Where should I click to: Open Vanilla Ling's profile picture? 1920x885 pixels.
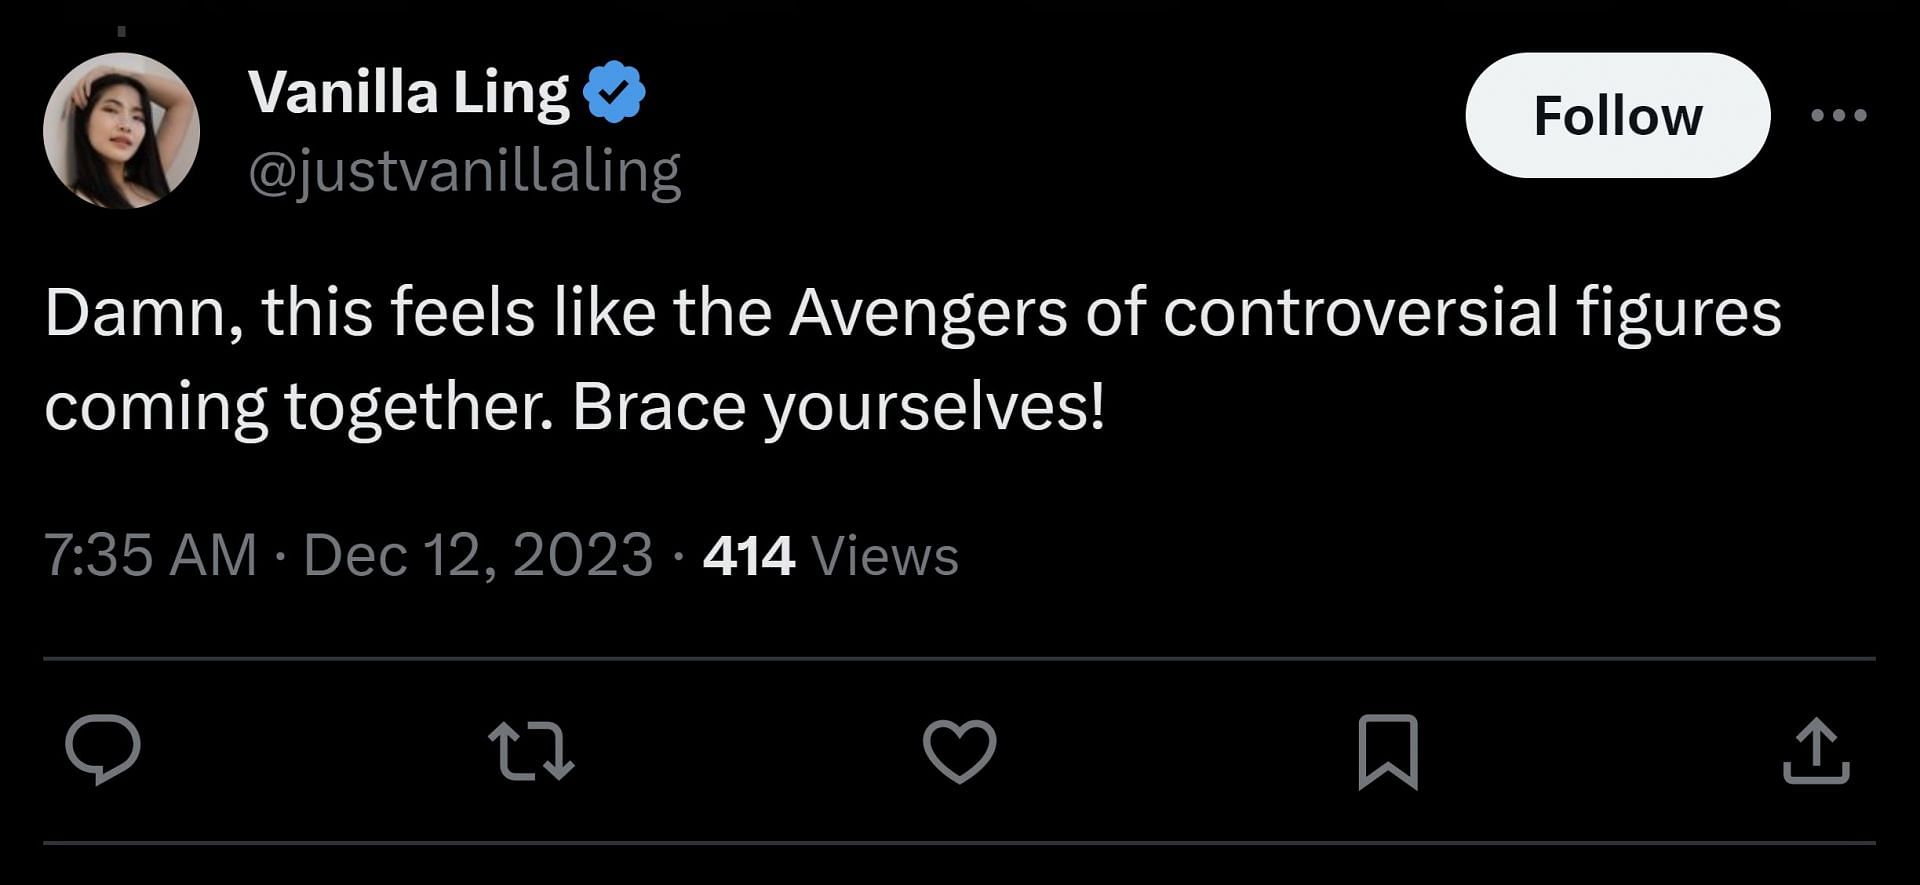[121, 131]
